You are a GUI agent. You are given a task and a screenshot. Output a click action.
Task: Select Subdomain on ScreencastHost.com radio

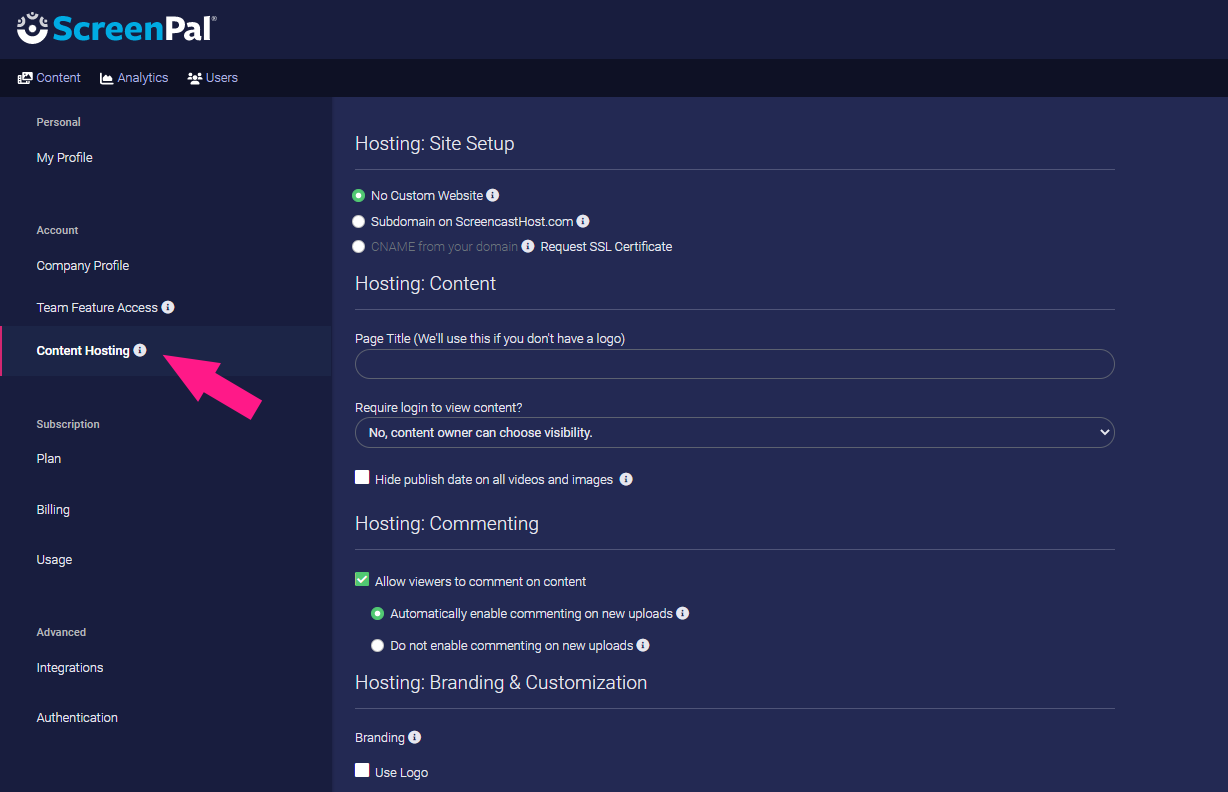point(359,221)
